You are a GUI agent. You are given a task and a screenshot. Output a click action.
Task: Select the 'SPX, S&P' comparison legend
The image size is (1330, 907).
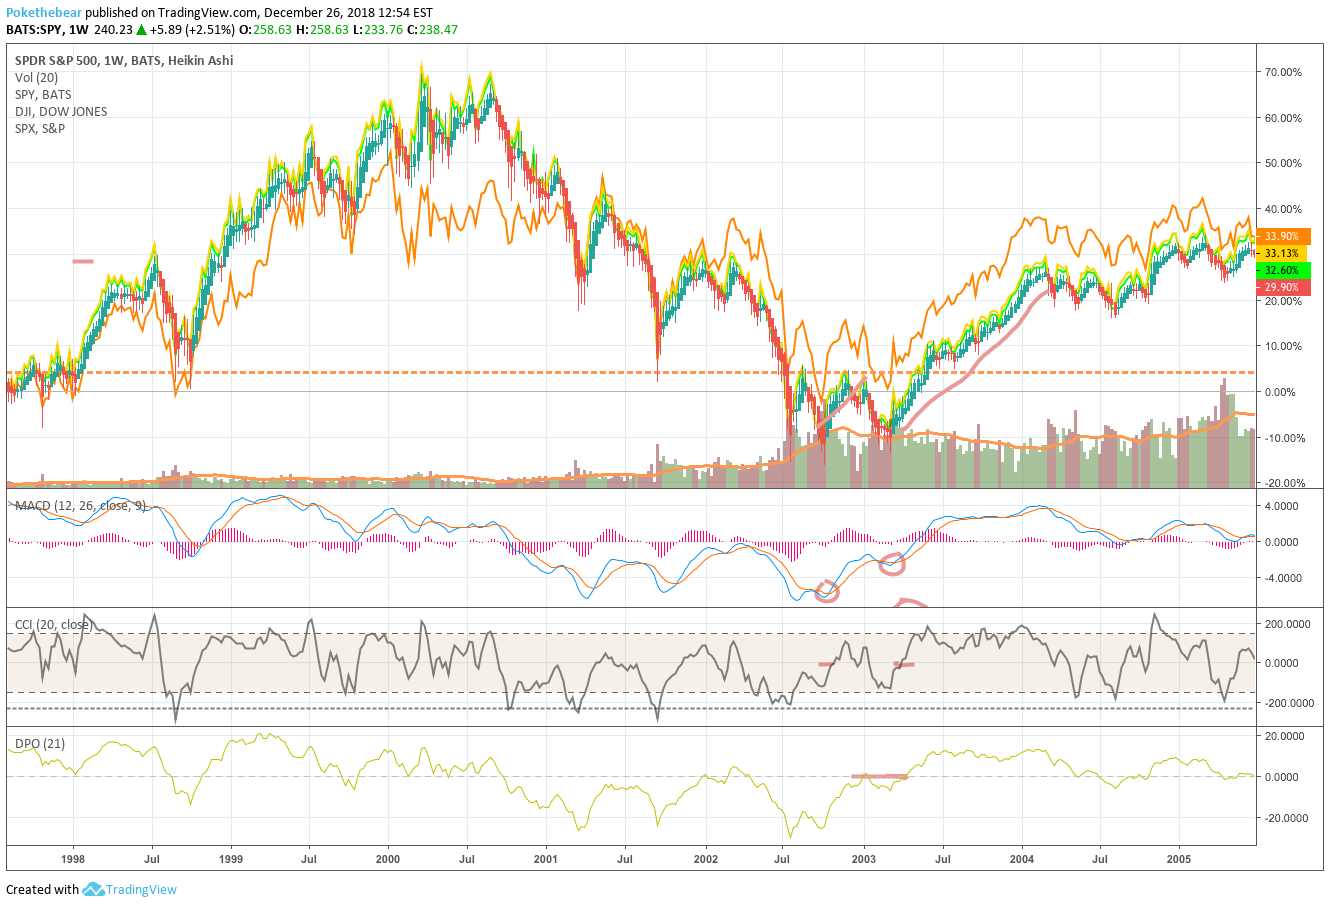pyautogui.click(x=40, y=129)
